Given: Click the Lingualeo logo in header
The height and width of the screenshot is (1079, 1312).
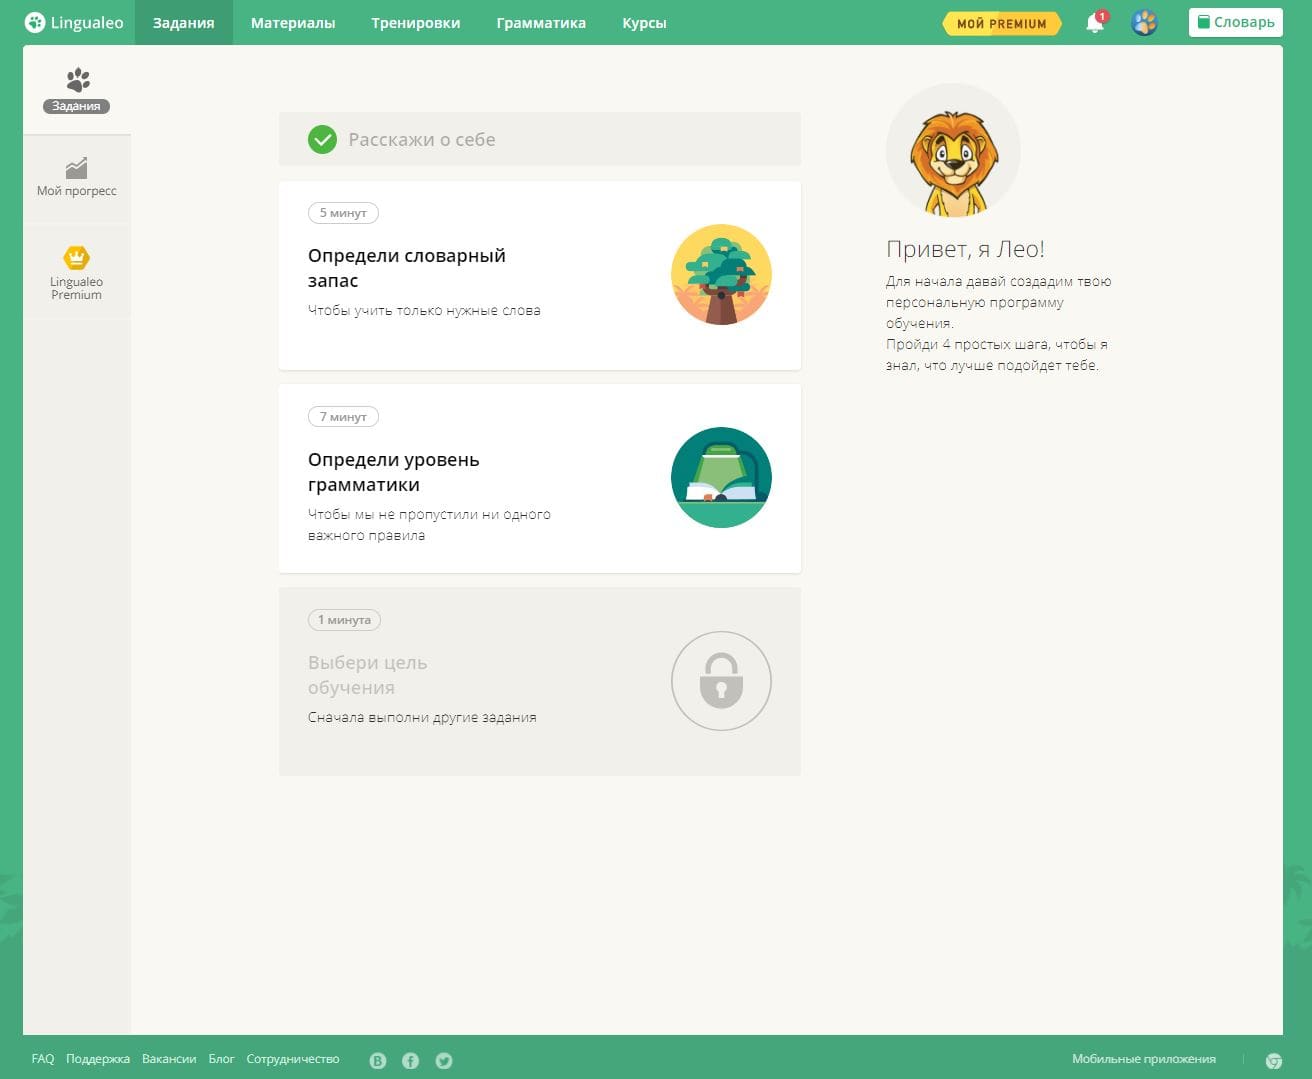Looking at the screenshot, I should tap(74, 22).
